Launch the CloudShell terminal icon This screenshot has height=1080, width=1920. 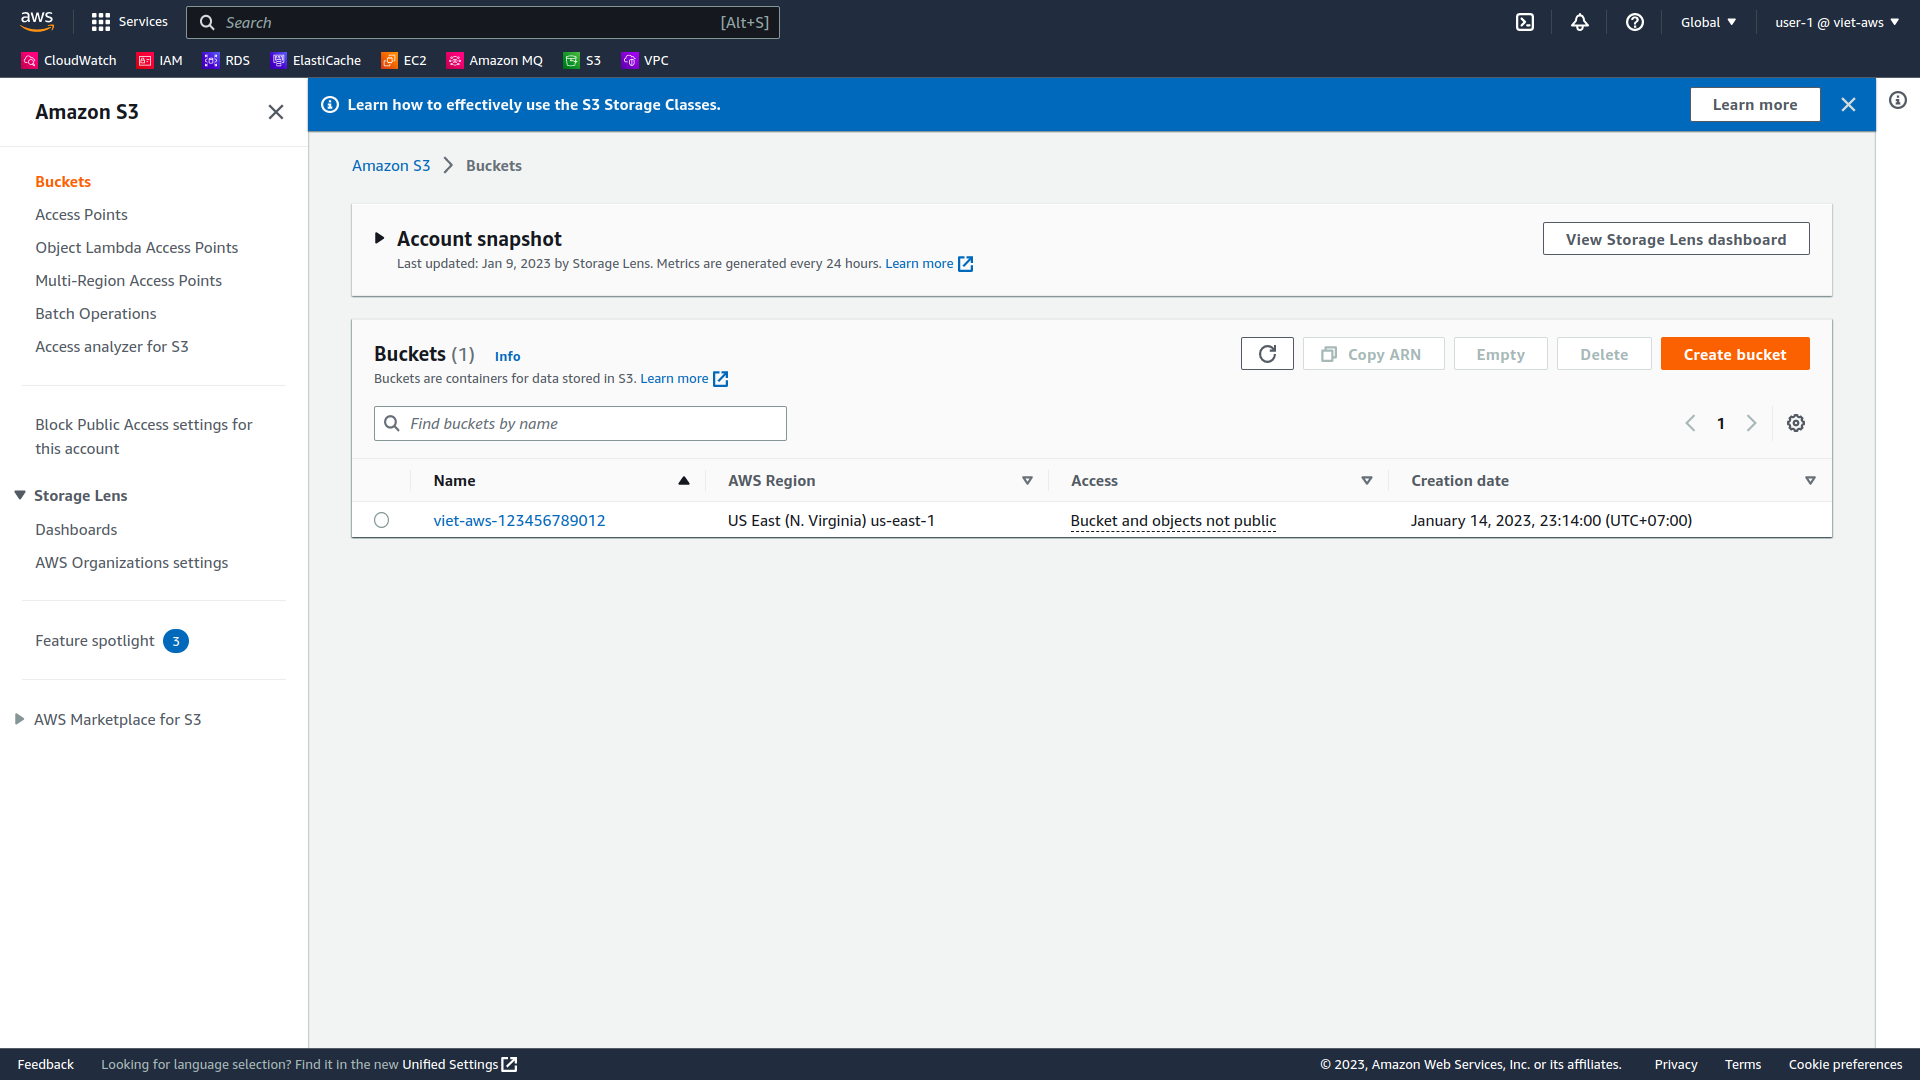coord(1525,22)
